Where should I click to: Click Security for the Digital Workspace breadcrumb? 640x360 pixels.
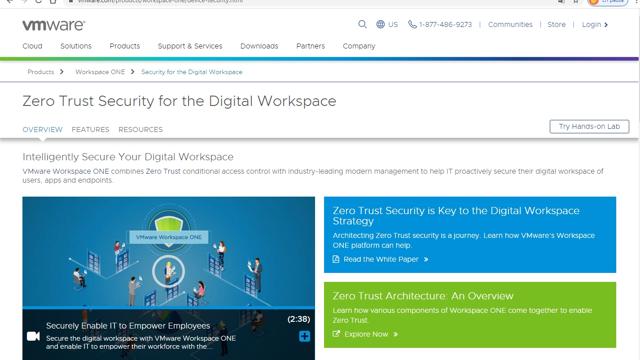tap(192, 72)
